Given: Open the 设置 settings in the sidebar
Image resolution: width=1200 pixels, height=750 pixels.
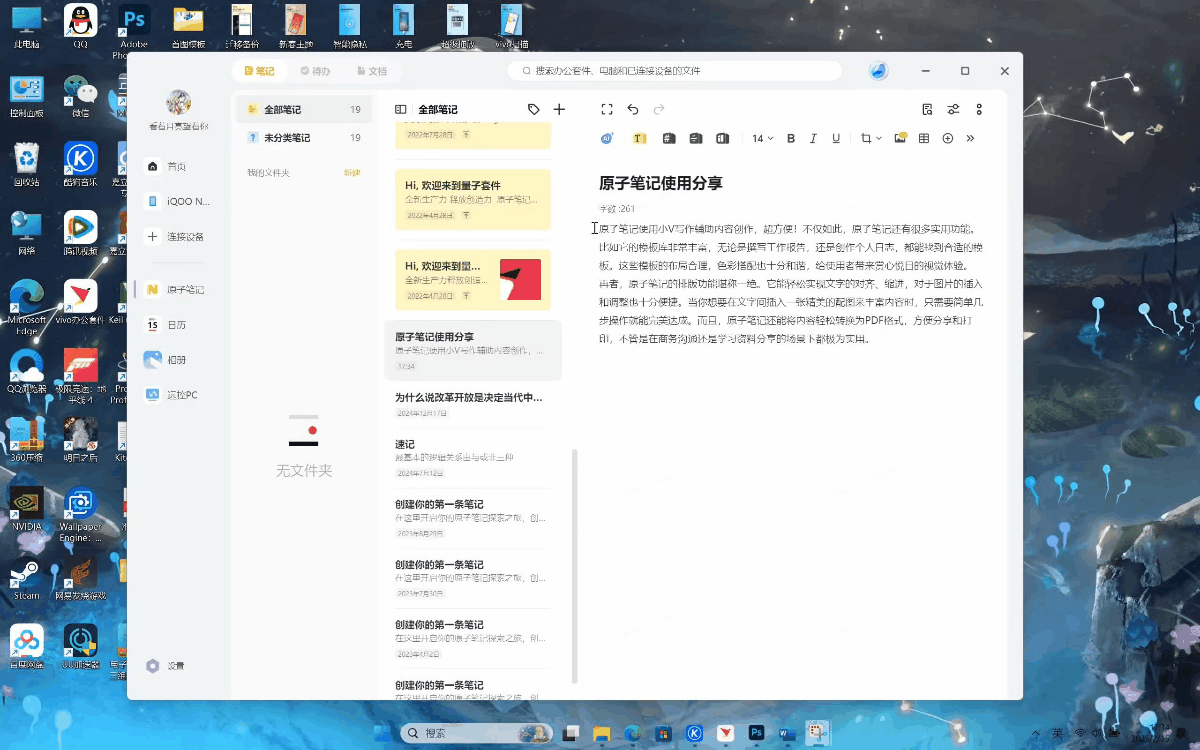Looking at the screenshot, I should pyautogui.click(x=166, y=666).
